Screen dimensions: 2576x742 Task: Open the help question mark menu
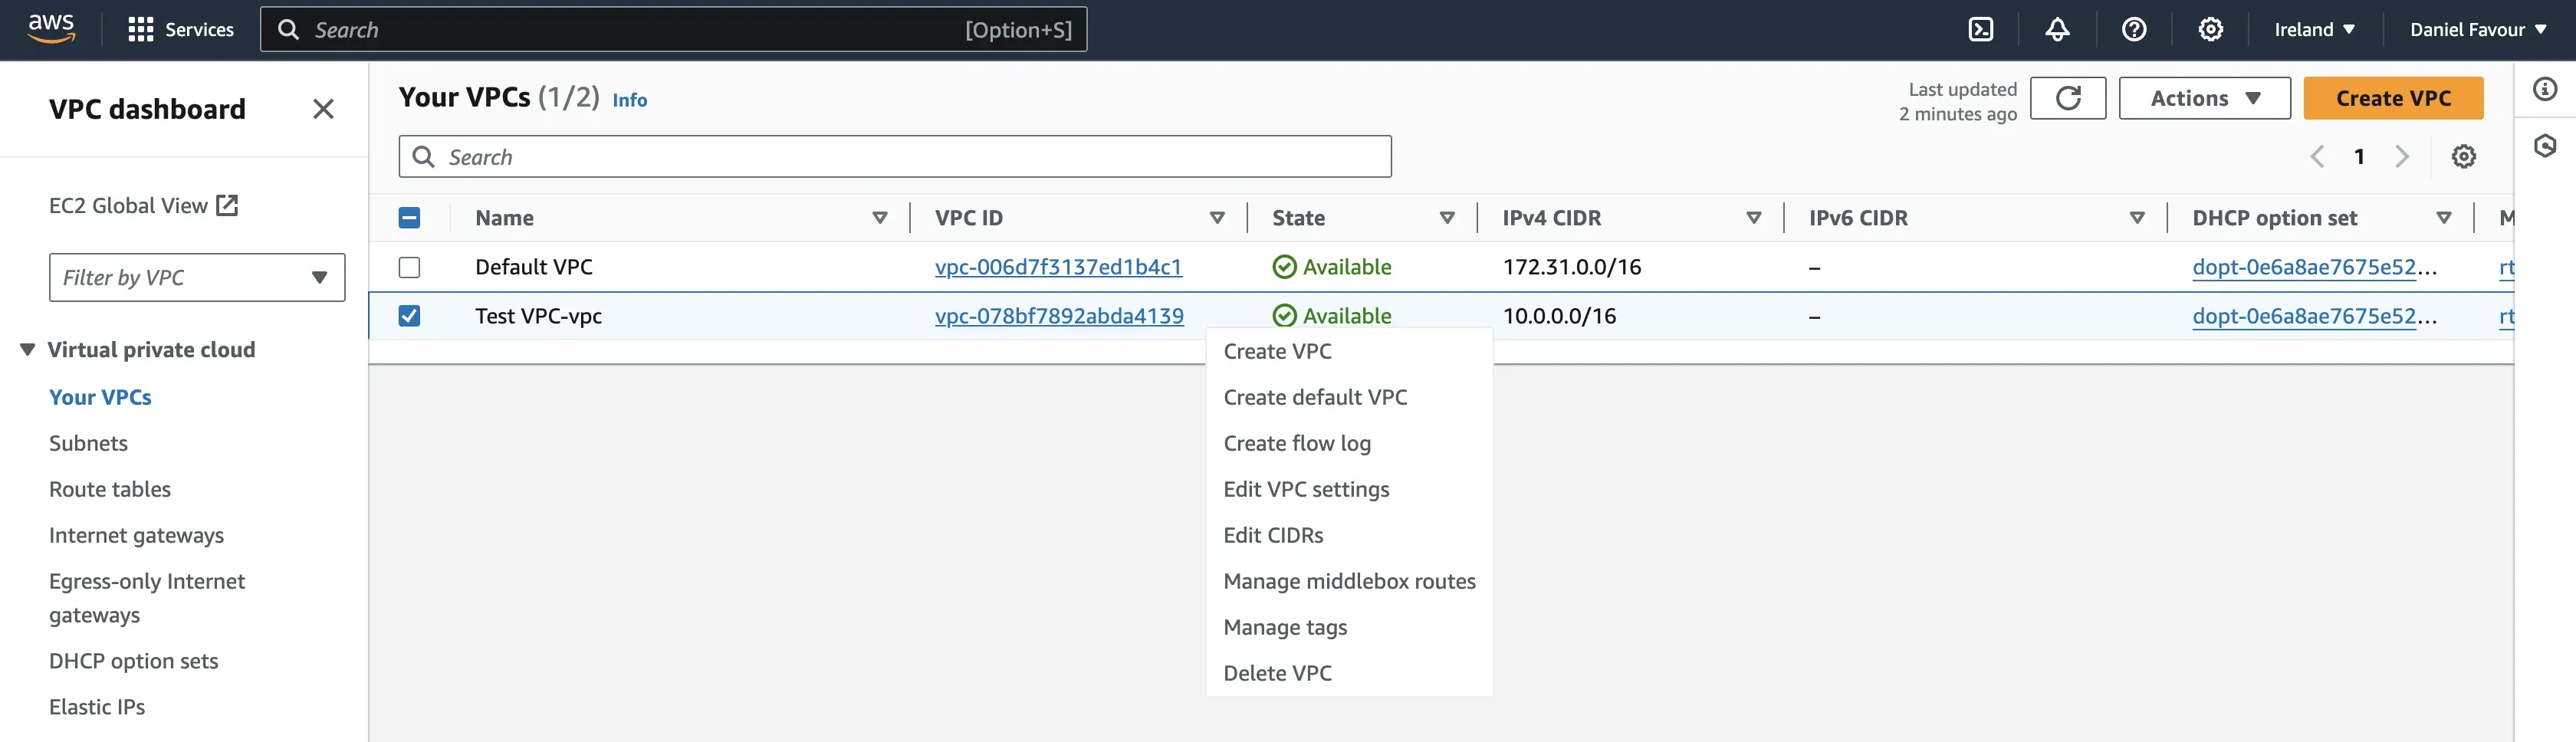click(x=2134, y=30)
